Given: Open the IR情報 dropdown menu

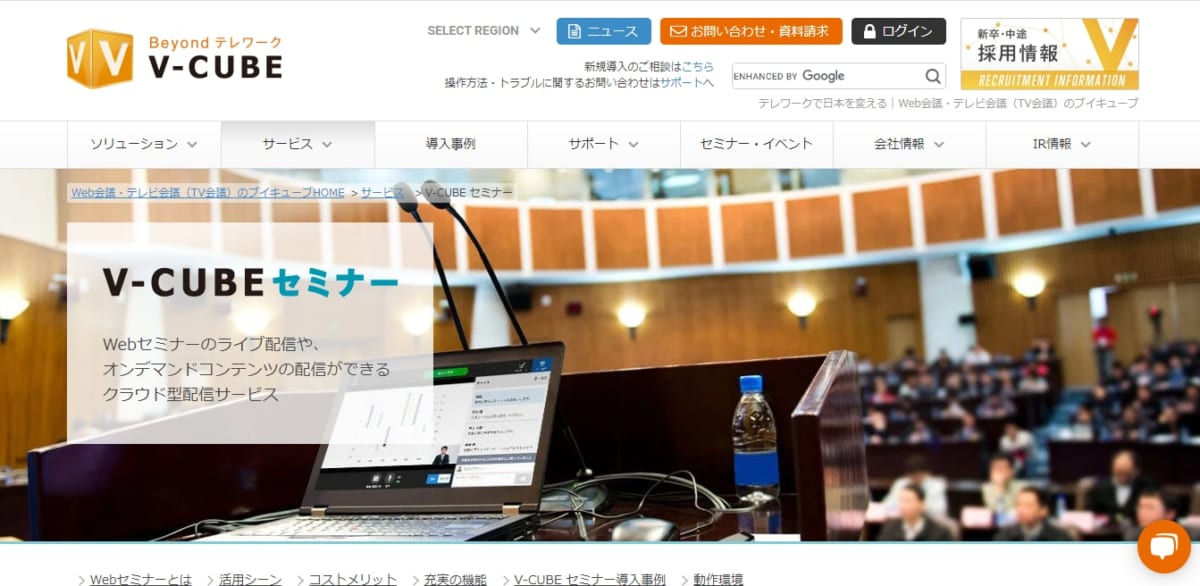Looking at the screenshot, I should pyautogui.click(x=1061, y=144).
